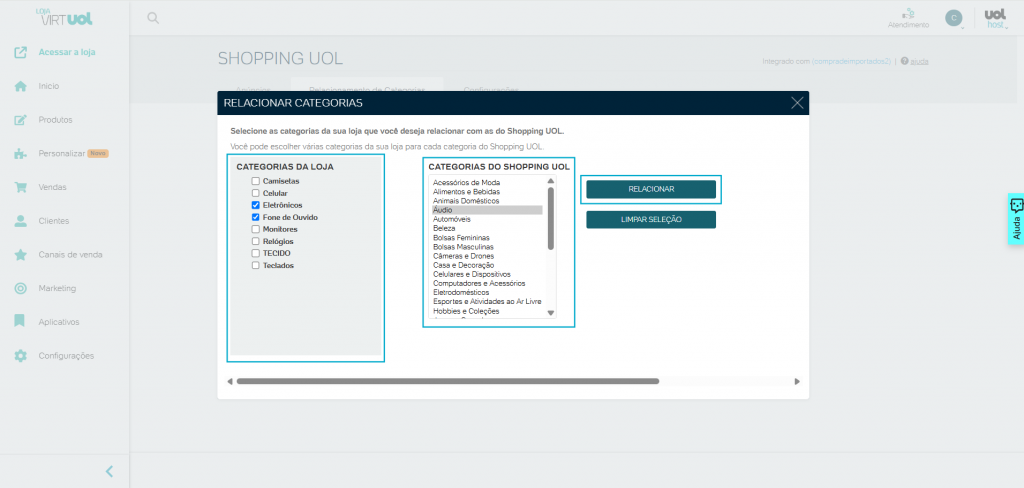Select Bolsas Femininas in the list
This screenshot has height=488, width=1024.
point(487,238)
